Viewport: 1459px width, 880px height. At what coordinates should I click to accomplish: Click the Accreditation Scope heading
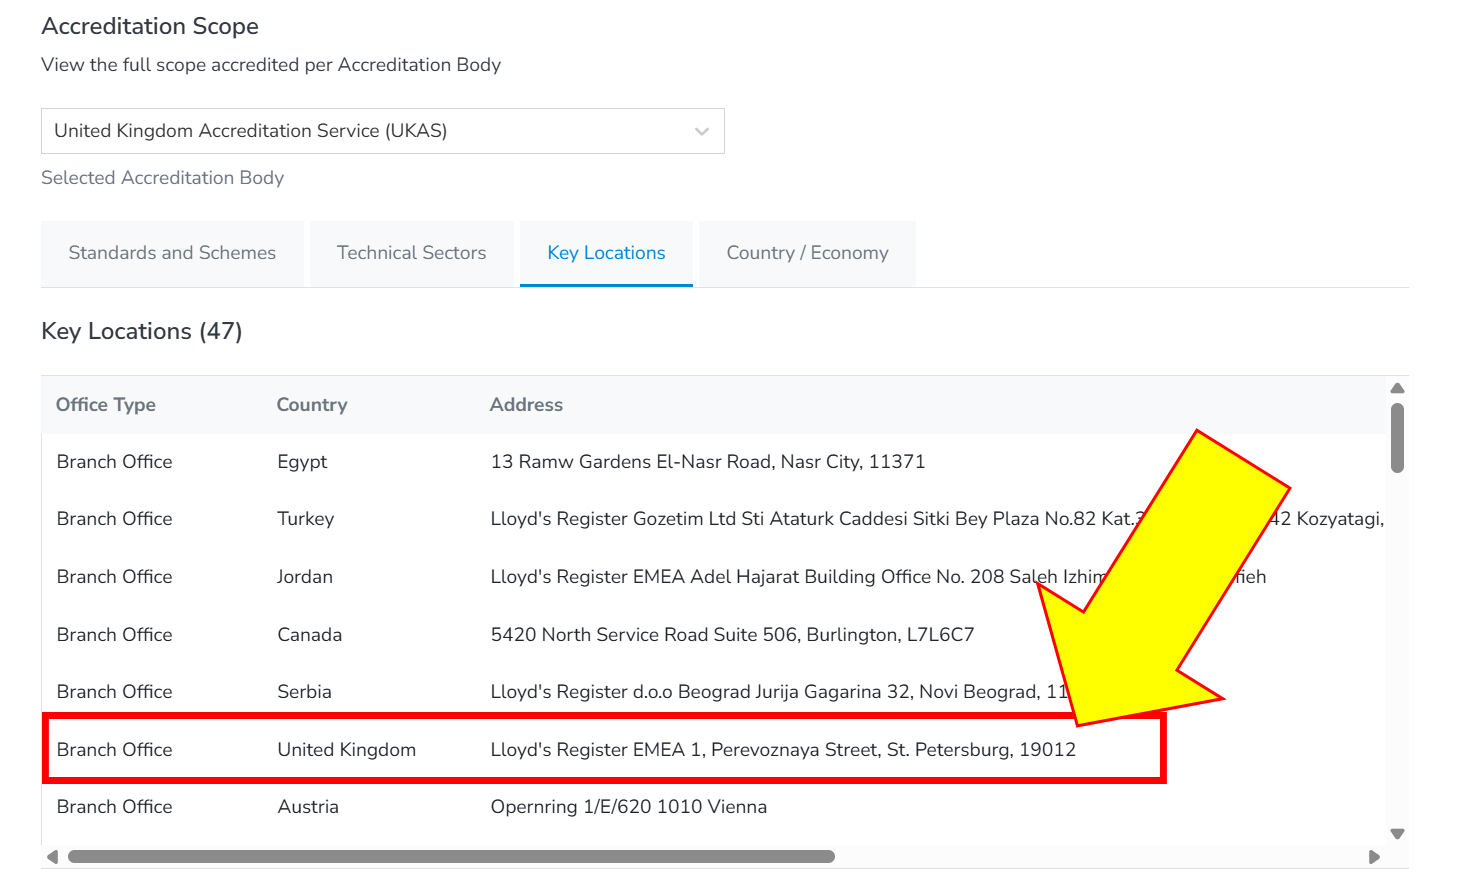point(150,26)
